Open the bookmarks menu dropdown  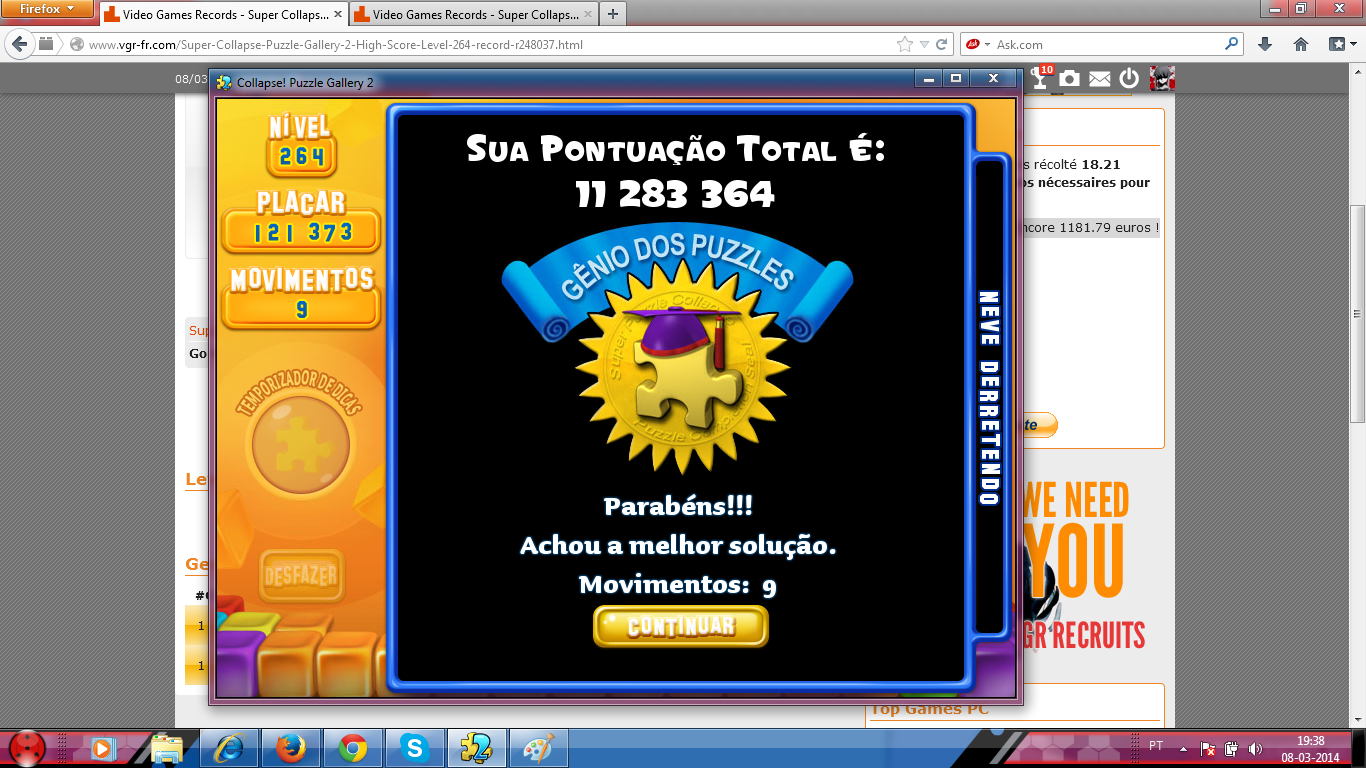point(1340,44)
